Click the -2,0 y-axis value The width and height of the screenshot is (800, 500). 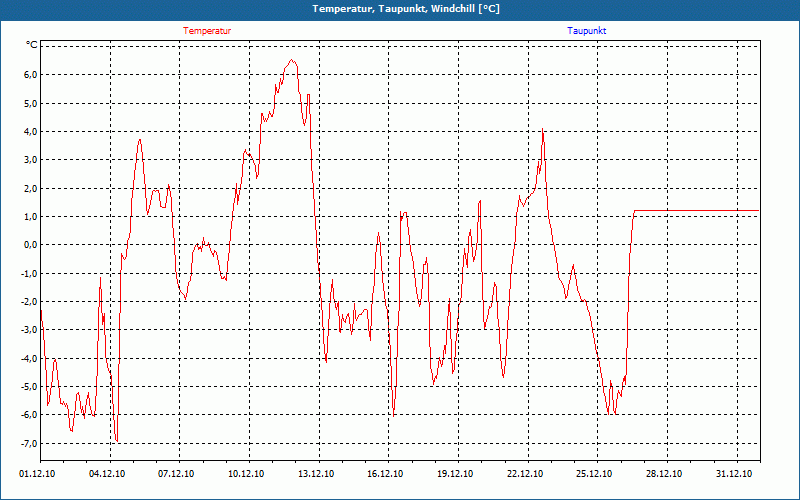pos(29,302)
